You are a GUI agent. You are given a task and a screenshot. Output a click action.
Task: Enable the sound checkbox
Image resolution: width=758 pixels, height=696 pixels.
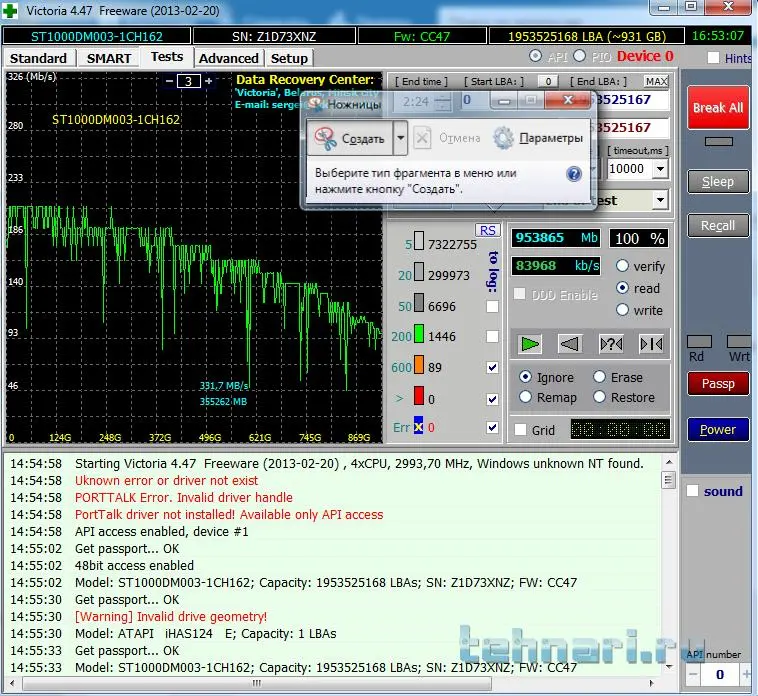click(x=692, y=491)
